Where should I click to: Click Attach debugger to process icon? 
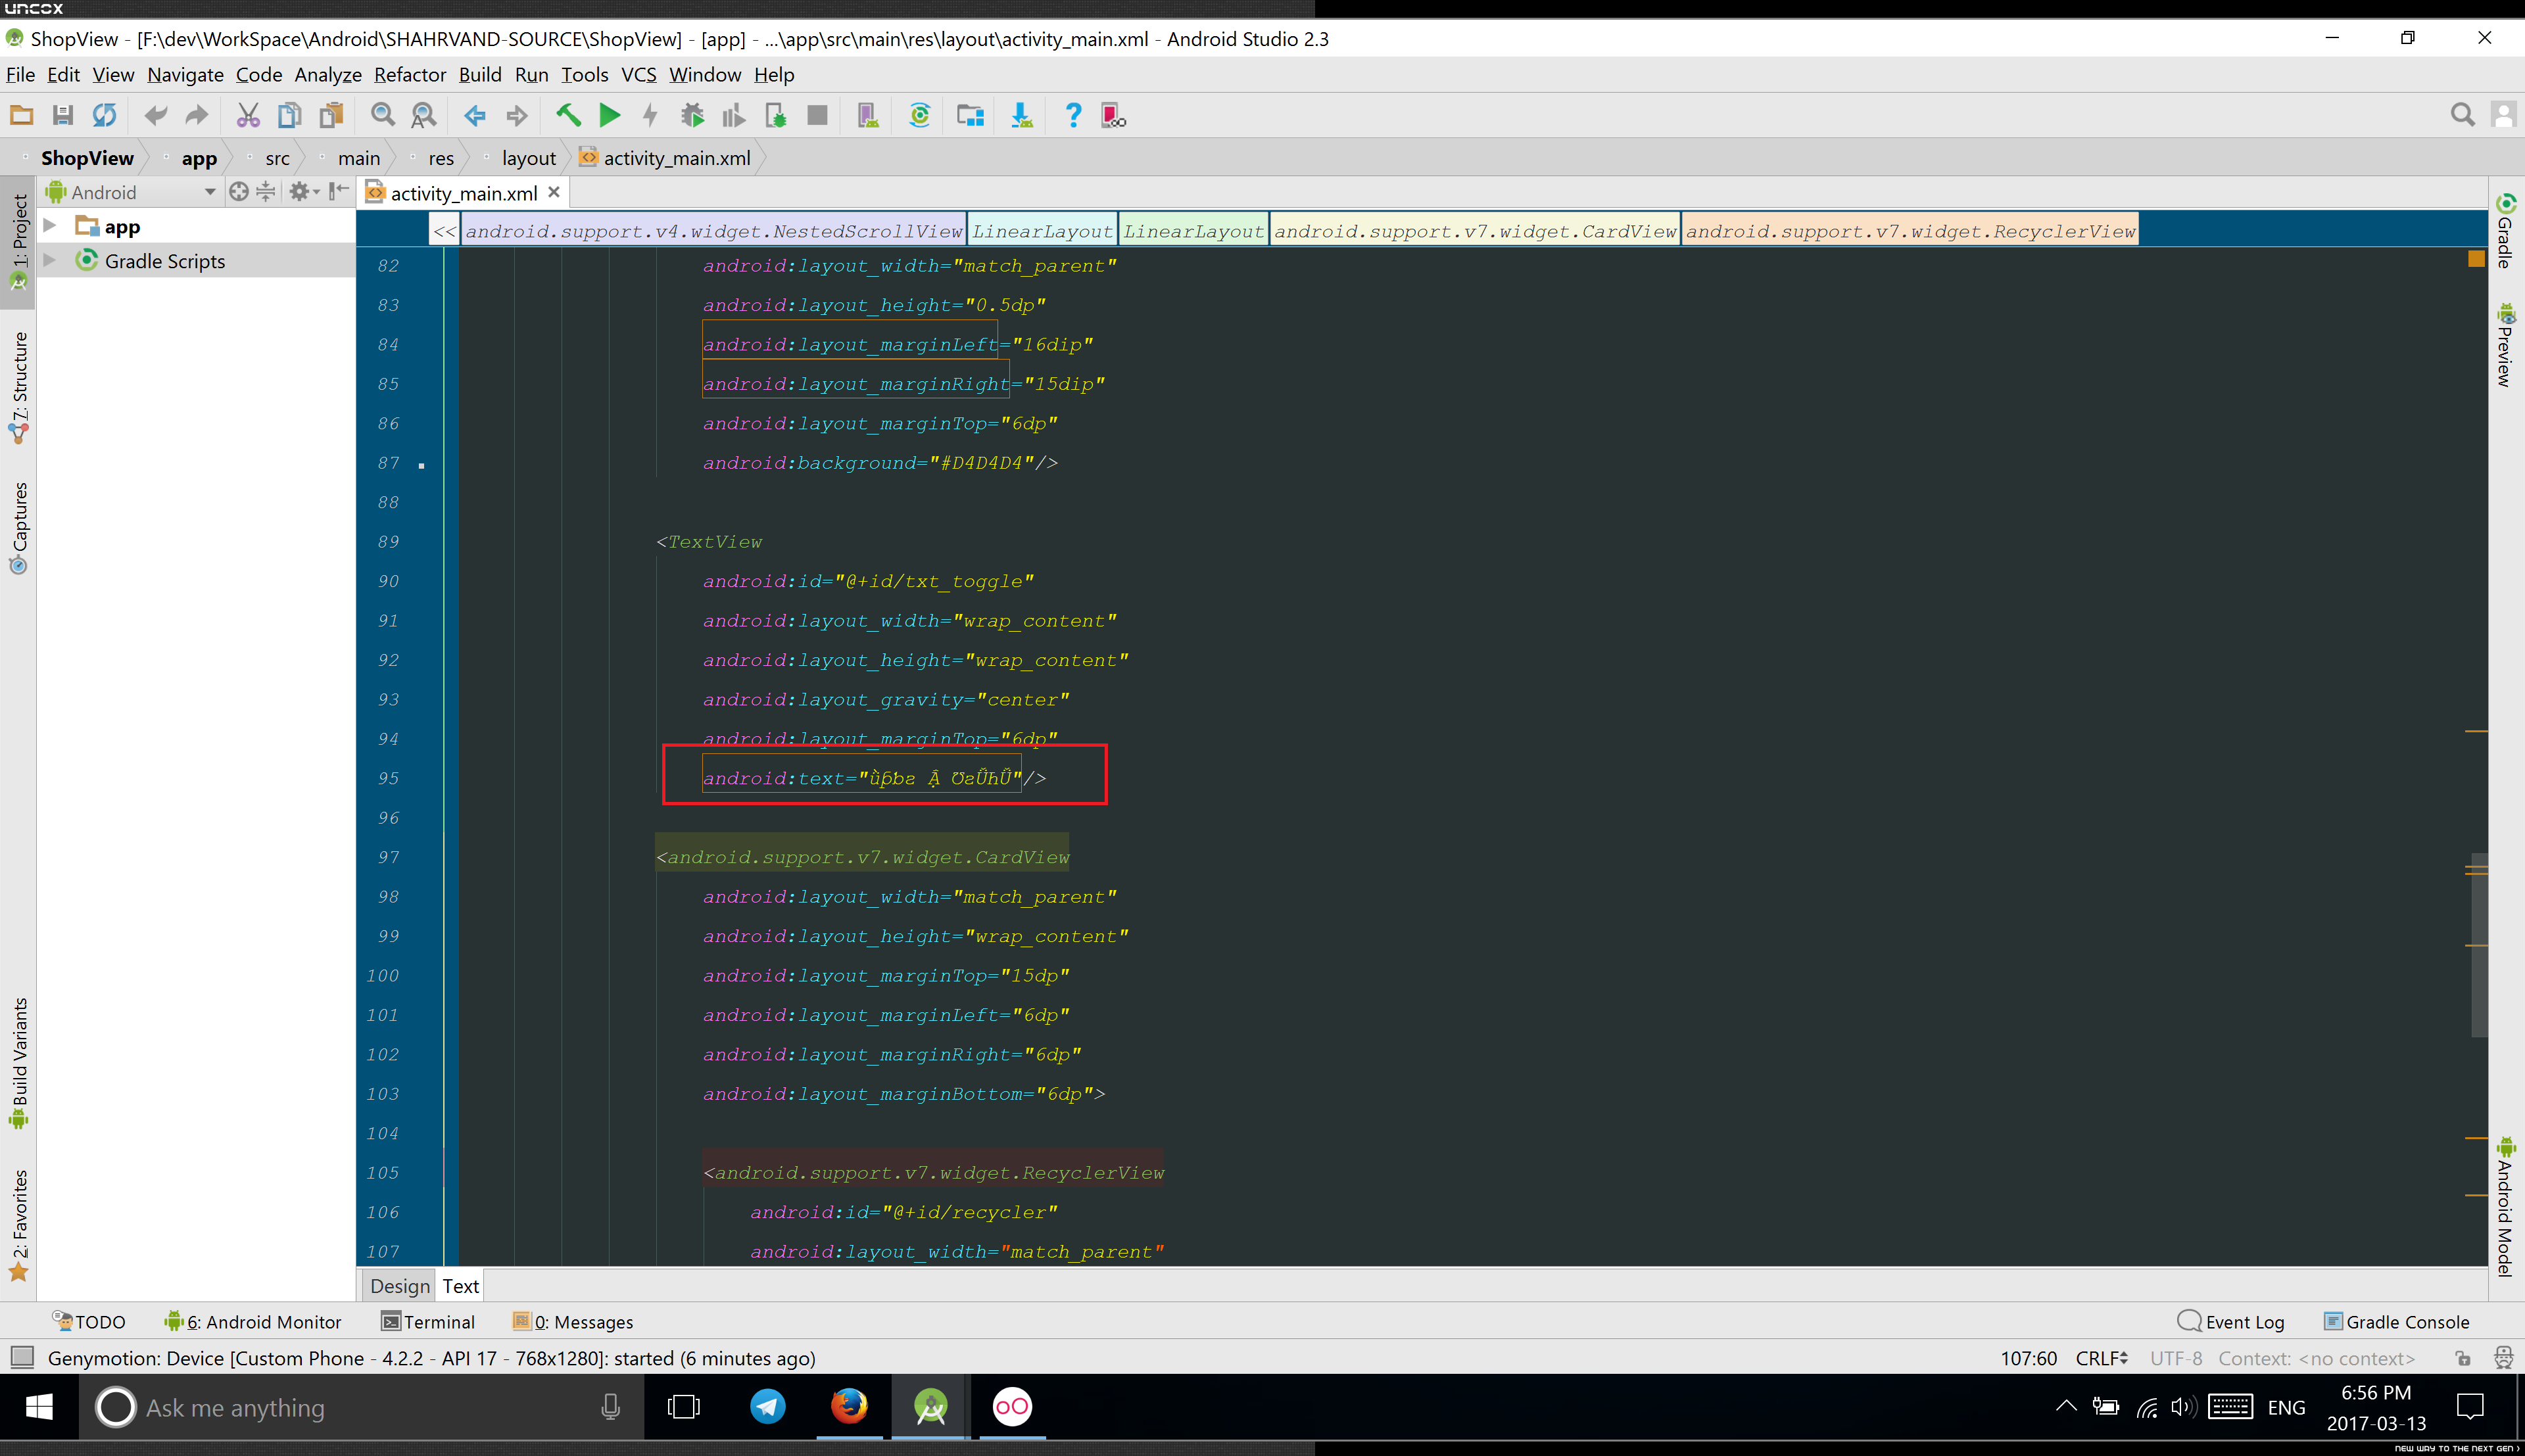pos(776,115)
